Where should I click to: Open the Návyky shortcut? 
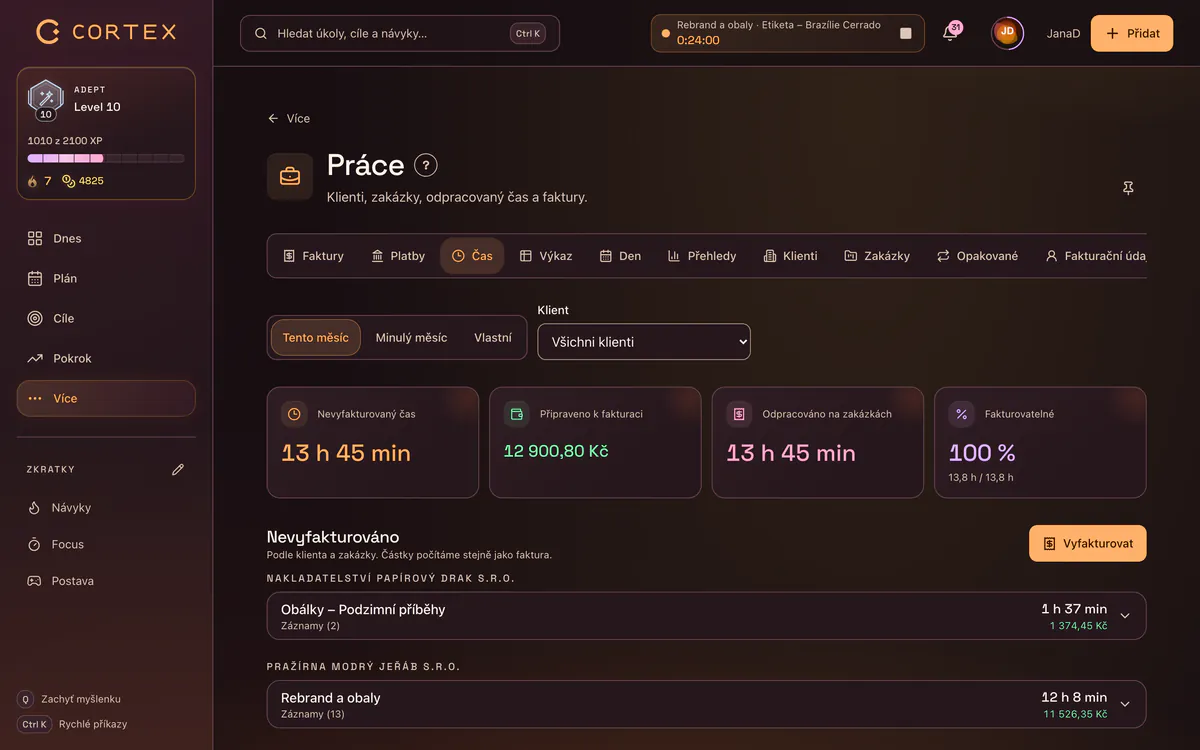pyautogui.click(x=106, y=508)
